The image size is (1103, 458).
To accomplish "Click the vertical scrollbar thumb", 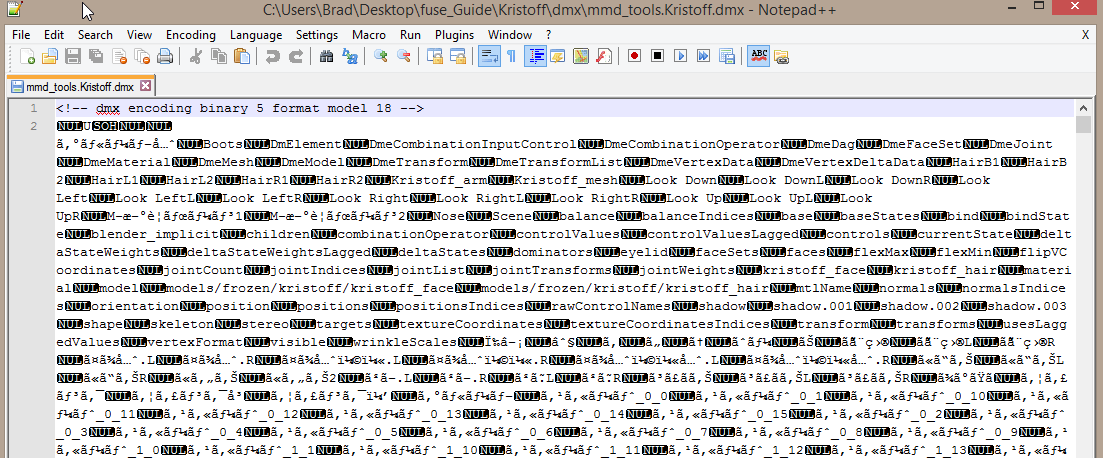I will click(x=1084, y=126).
